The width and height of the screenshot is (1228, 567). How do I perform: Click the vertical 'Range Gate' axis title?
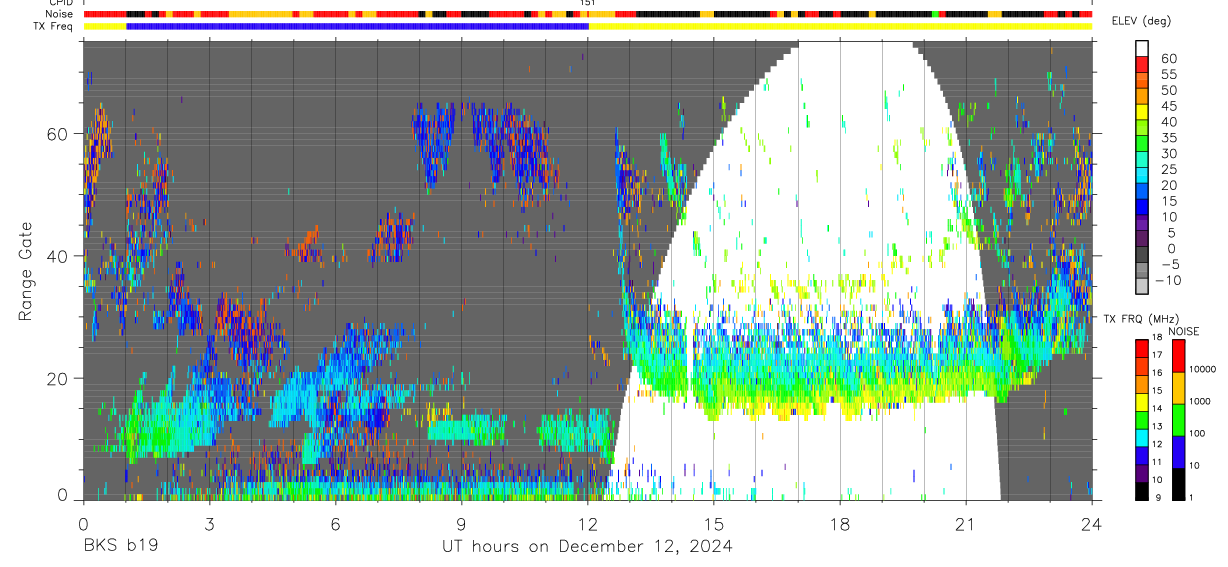coord(26,272)
